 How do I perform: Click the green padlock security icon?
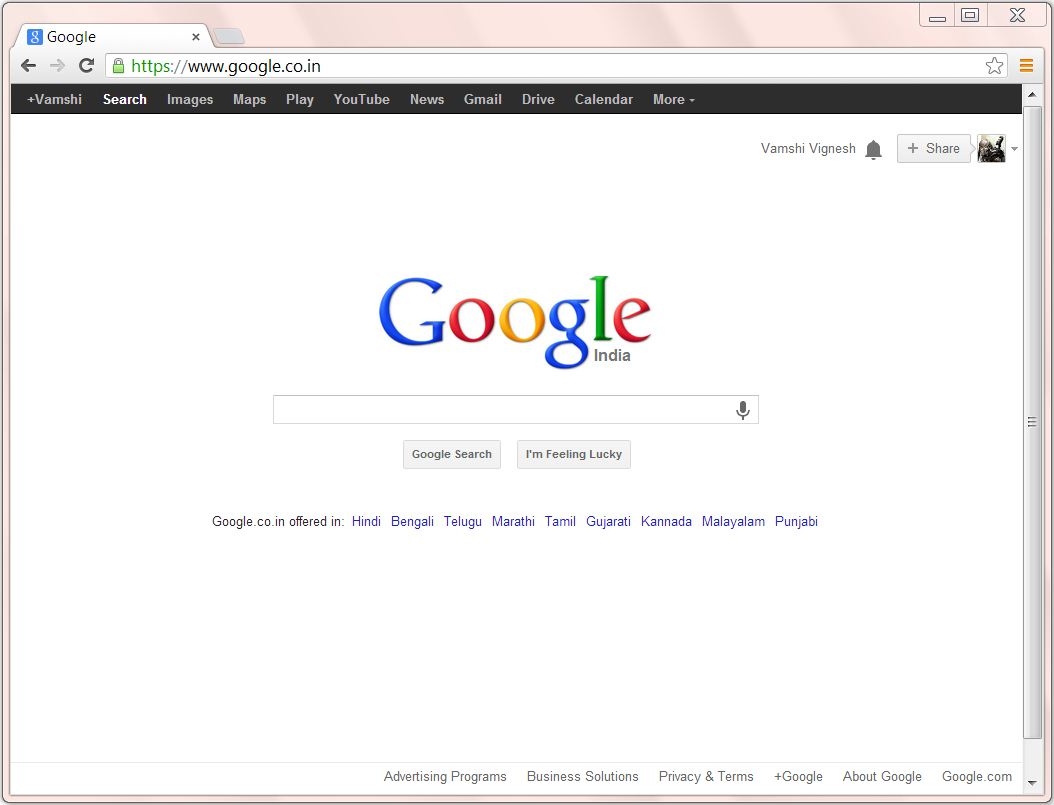(118, 66)
